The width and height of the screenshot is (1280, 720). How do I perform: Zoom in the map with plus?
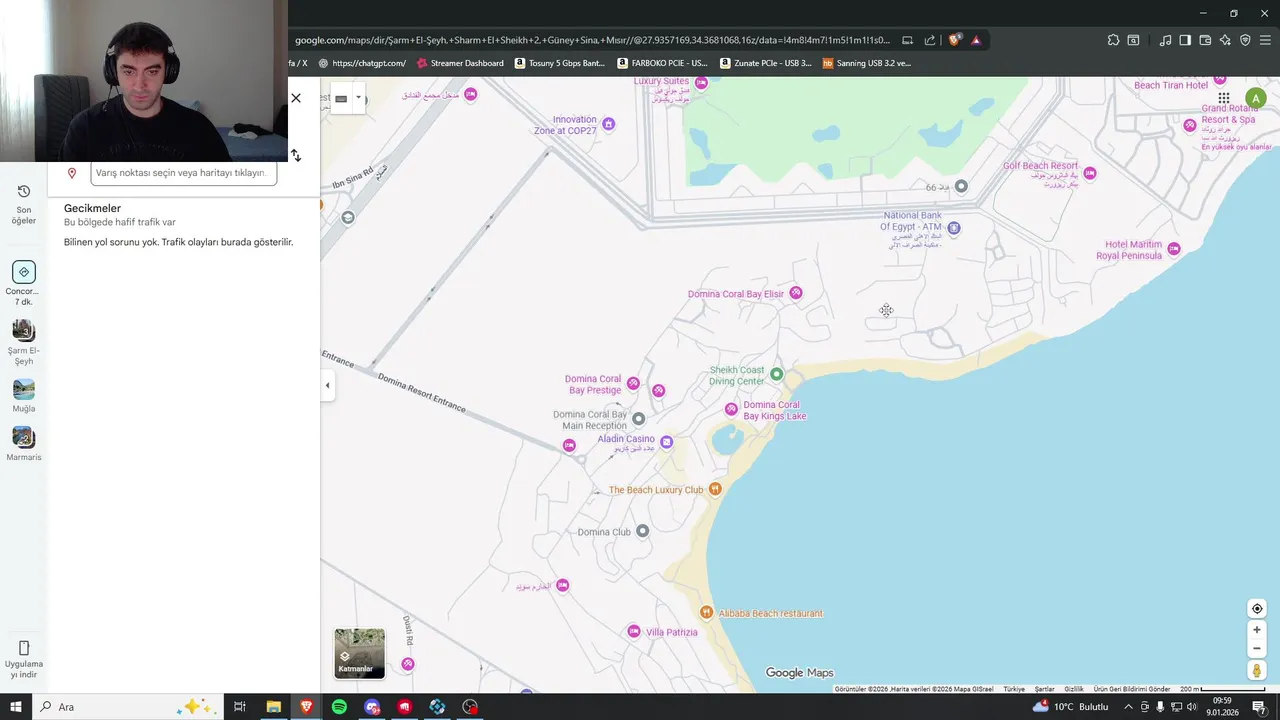coord(1257,630)
